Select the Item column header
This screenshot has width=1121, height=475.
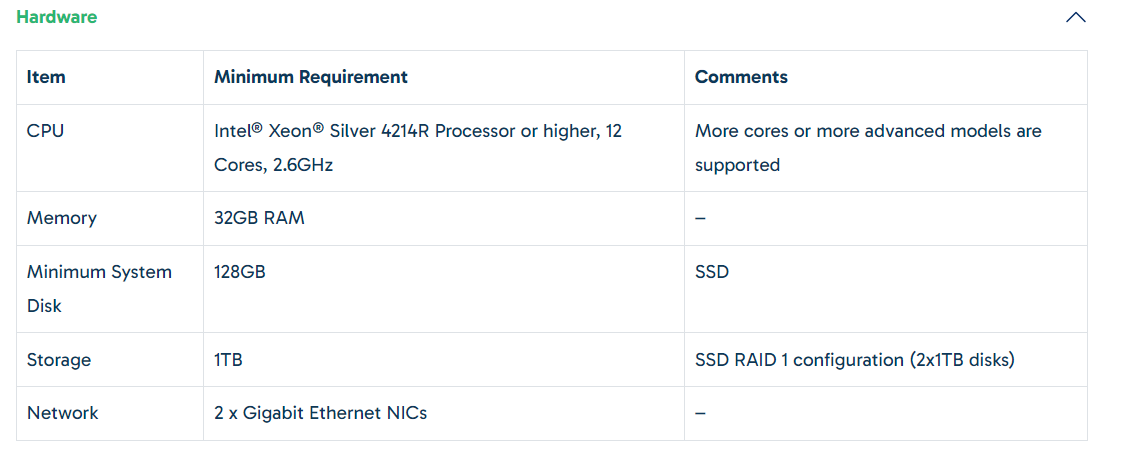pyautogui.click(x=46, y=77)
